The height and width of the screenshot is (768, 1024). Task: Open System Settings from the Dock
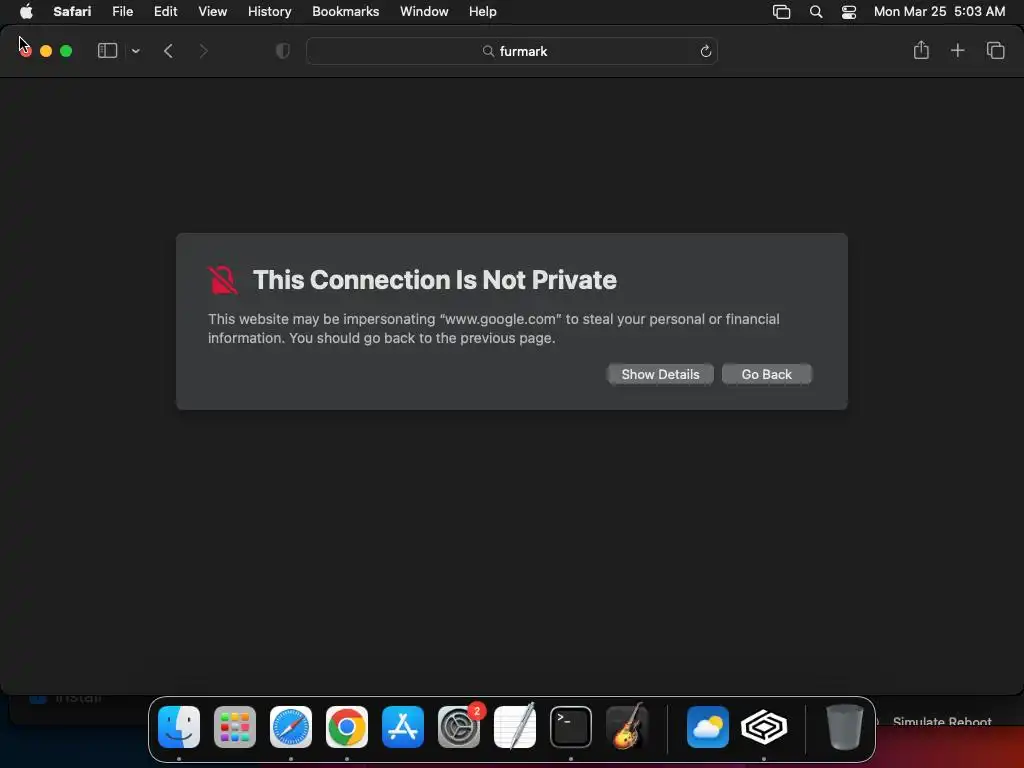coord(459,726)
